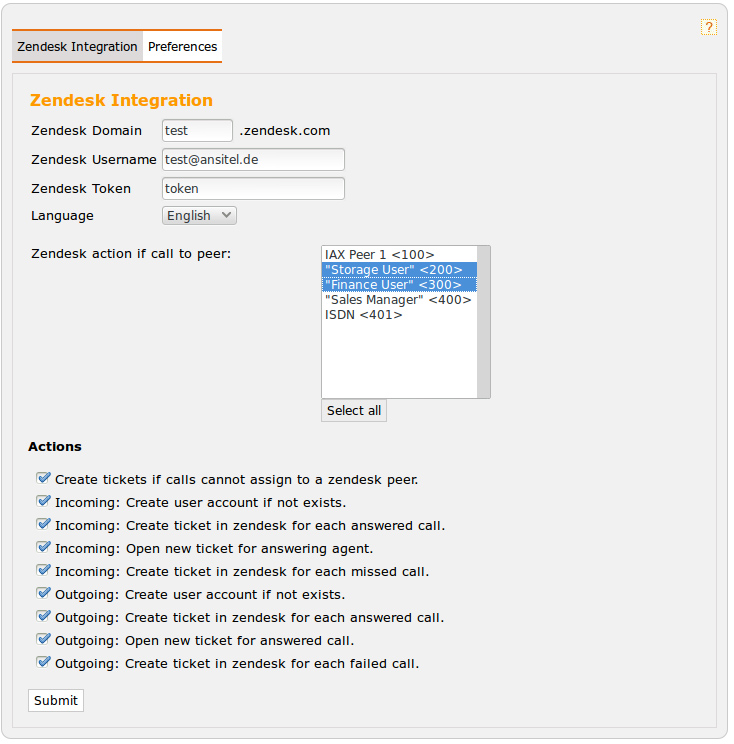Viewport: 734px width, 744px height.
Task: Toggle Outgoing: Open new ticket for answered call
Action: [x=43, y=640]
